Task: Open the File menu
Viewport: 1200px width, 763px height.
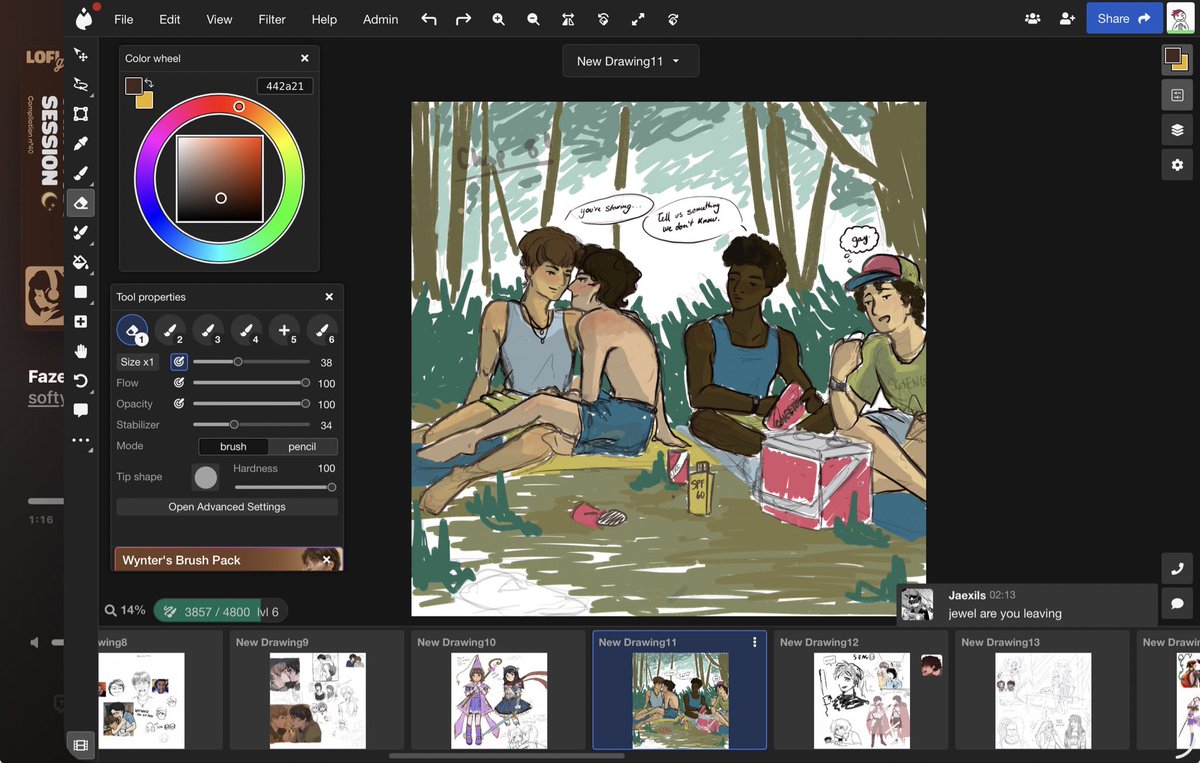Action: [123, 19]
